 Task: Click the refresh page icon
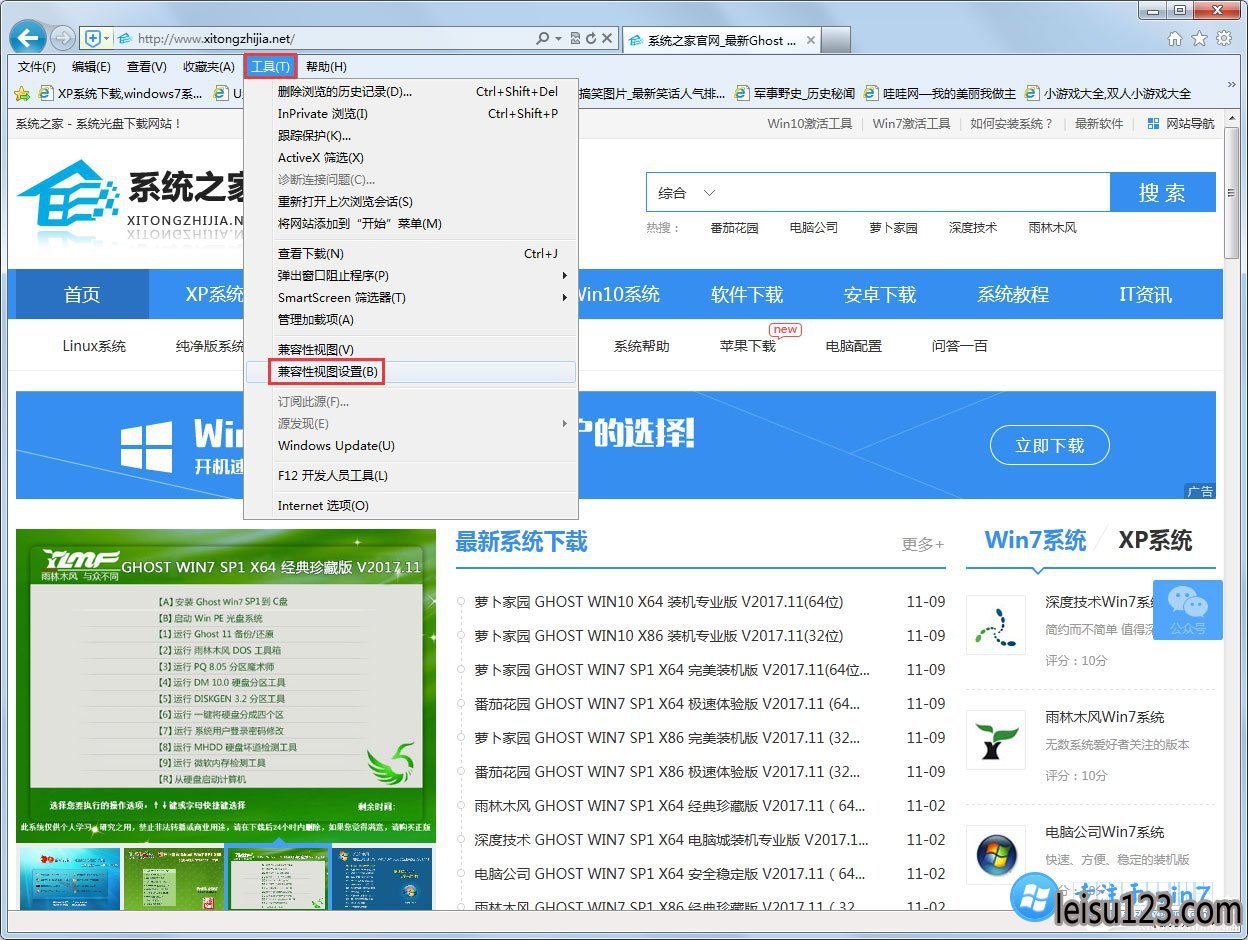[x=591, y=38]
